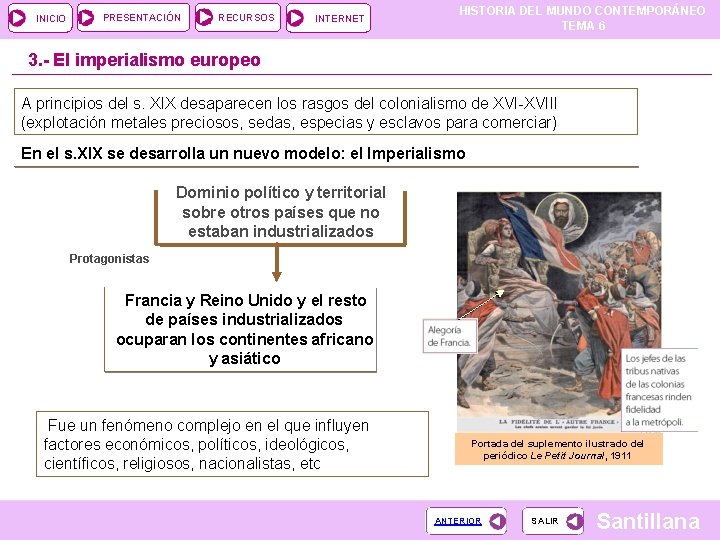720x540 pixels.
Task: Click the back arrow icon beside ANTERIOR
Action: pyautogui.click(x=498, y=521)
